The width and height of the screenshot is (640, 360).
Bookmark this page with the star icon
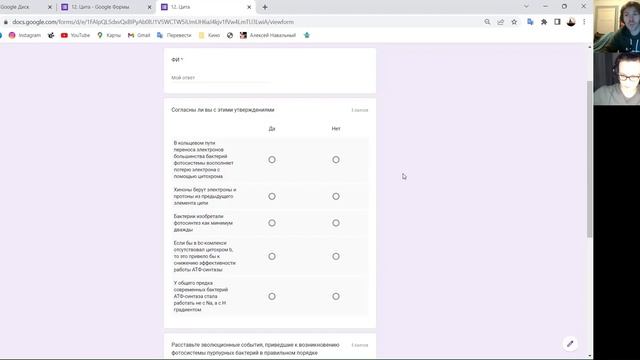coord(514,22)
